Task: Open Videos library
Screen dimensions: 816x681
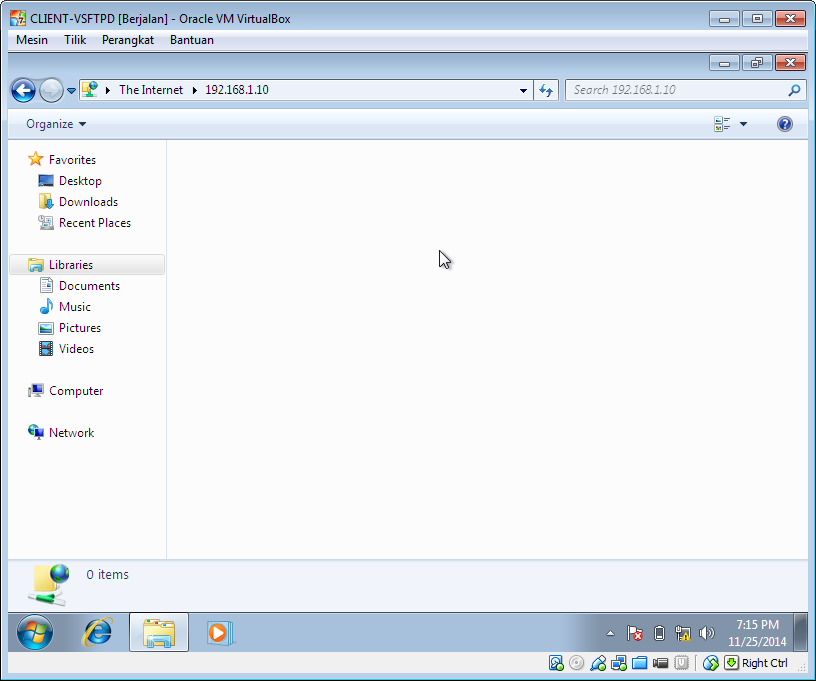Action: [x=76, y=349]
